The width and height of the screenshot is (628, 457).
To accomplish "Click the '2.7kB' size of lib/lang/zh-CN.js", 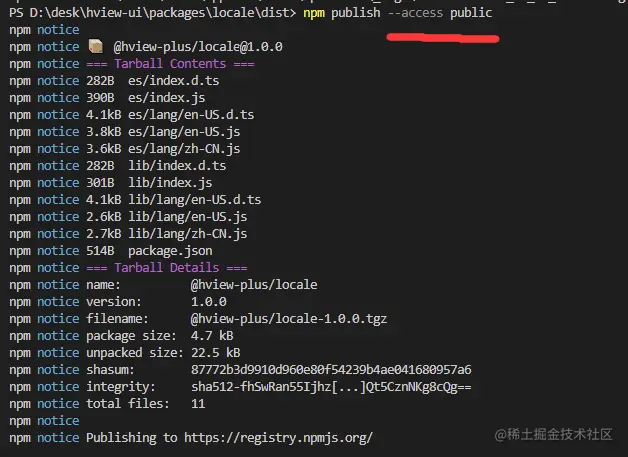I will pyautogui.click(x=104, y=234).
